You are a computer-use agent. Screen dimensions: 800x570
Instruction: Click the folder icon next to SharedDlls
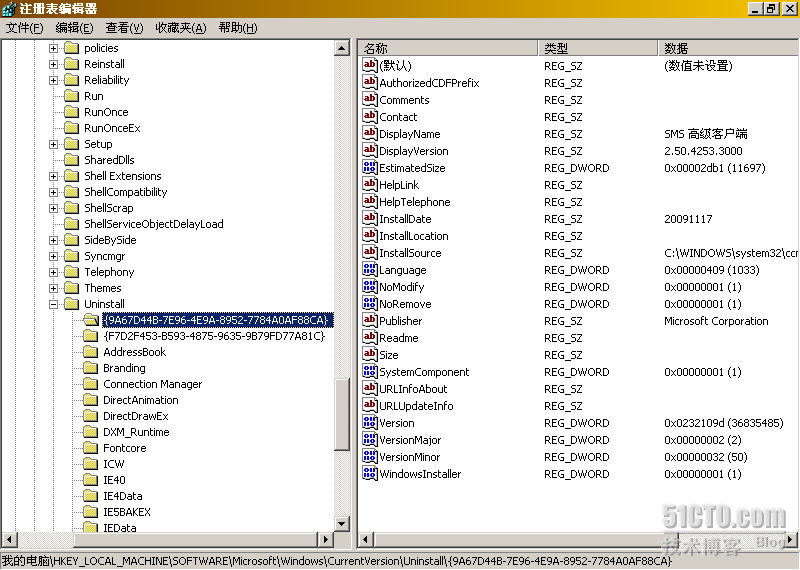point(71,160)
